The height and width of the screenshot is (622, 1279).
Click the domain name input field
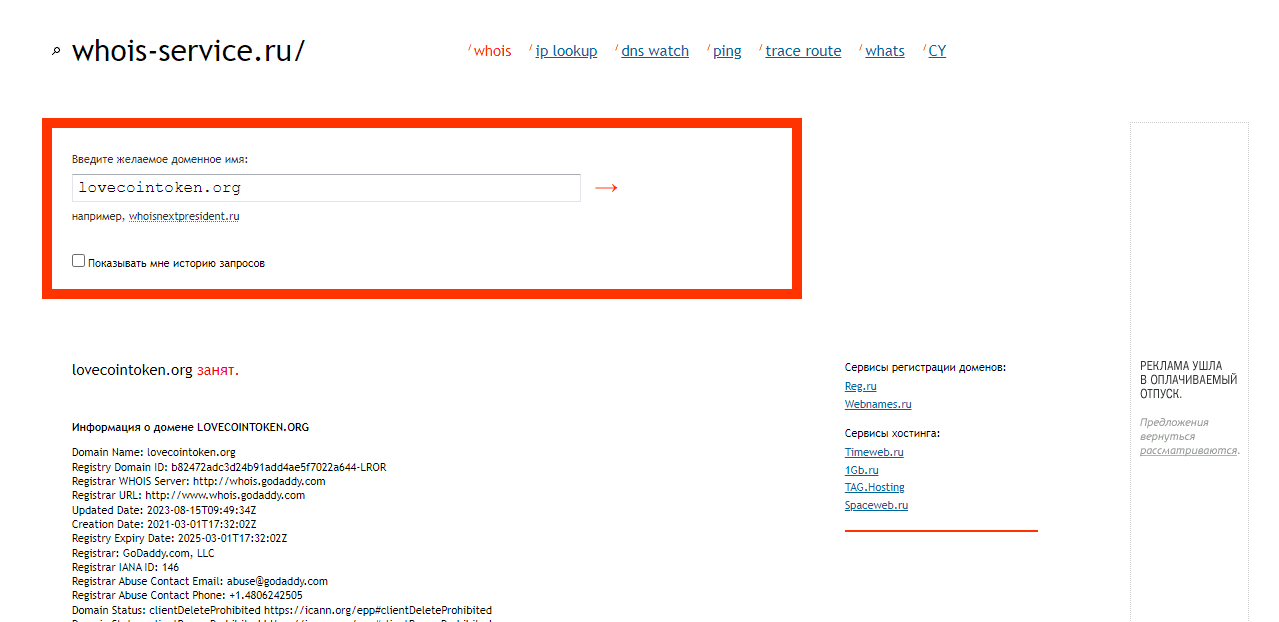click(x=326, y=188)
